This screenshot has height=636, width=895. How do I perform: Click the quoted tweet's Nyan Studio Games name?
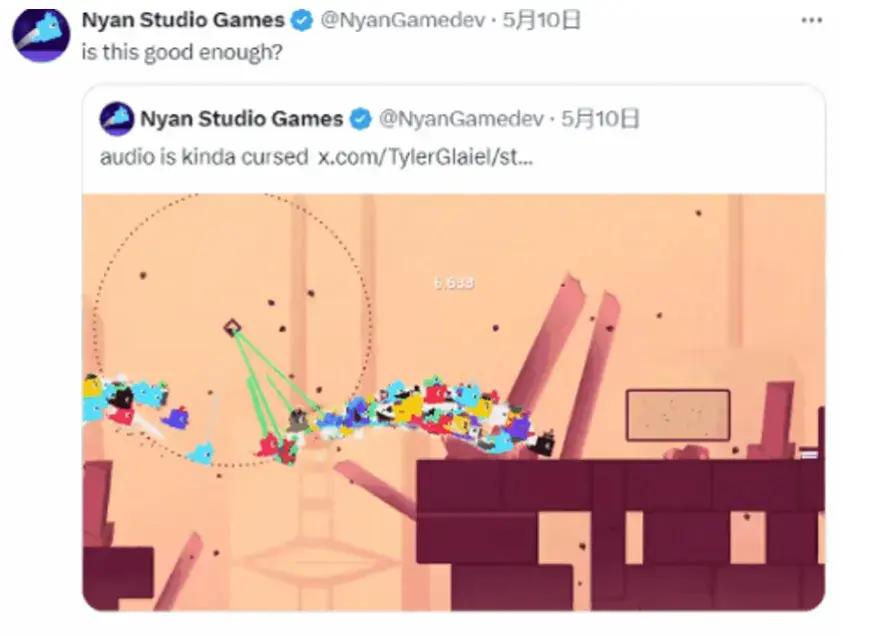pyautogui.click(x=241, y=119)
